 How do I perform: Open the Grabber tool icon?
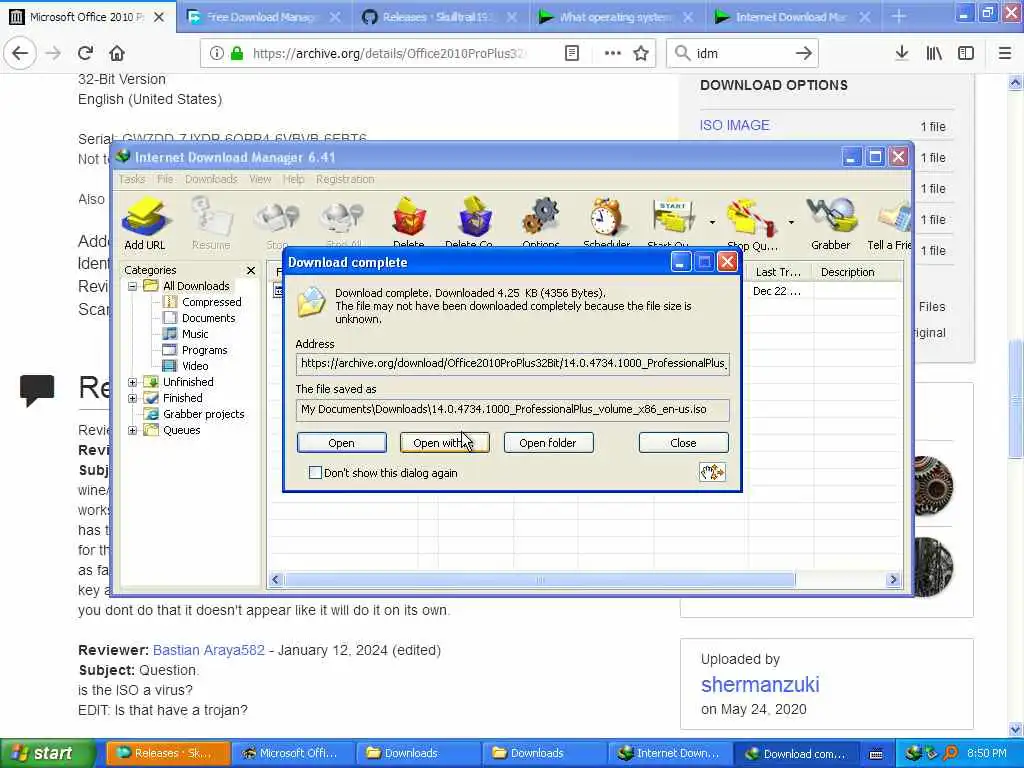click(x=831, y=223)
